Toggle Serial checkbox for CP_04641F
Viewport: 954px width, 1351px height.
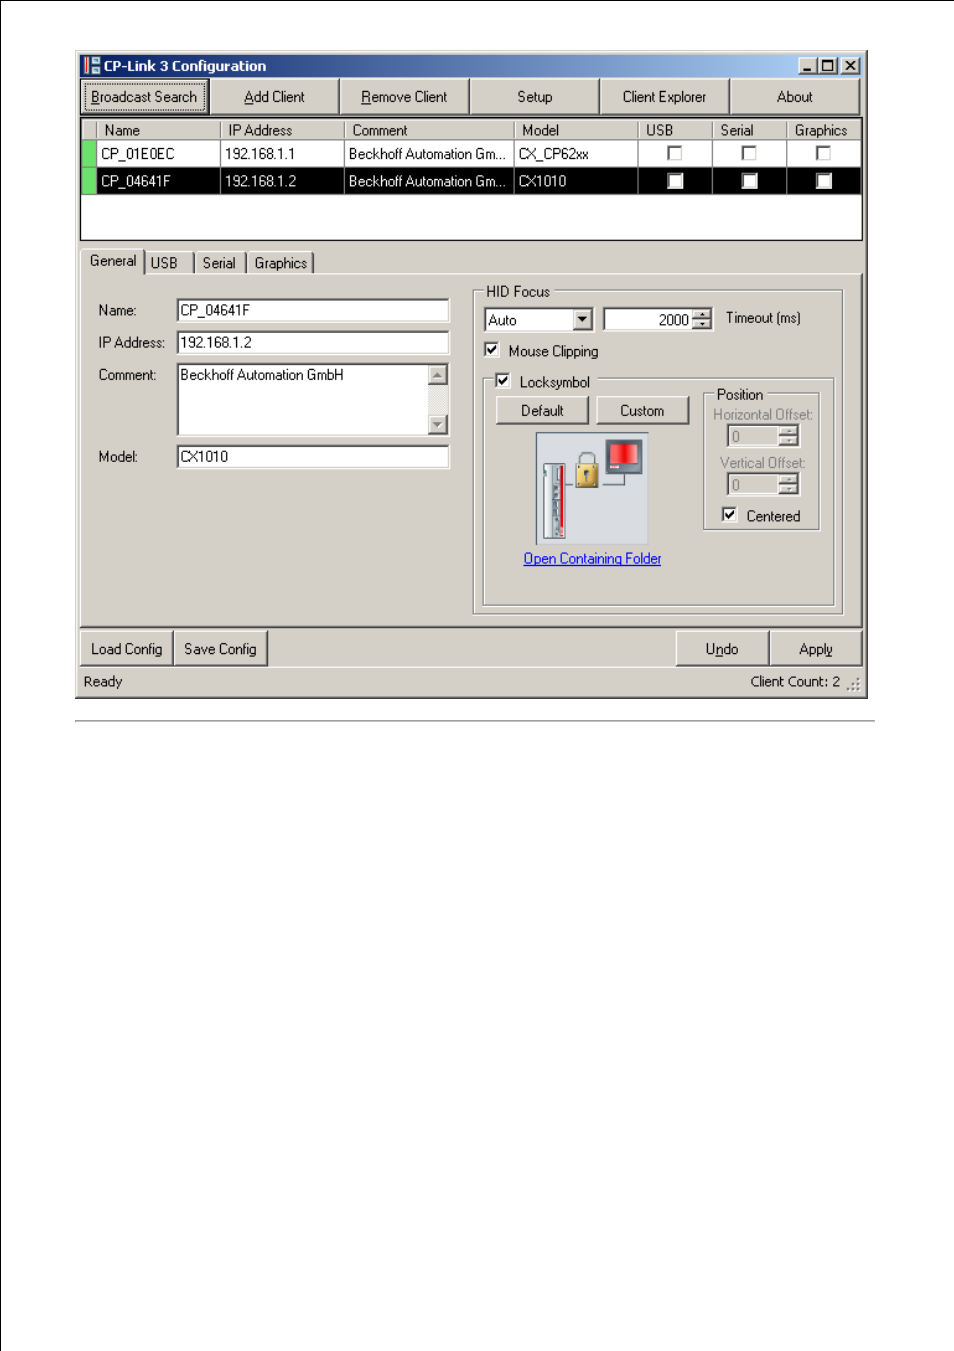(x=749, y=181)
